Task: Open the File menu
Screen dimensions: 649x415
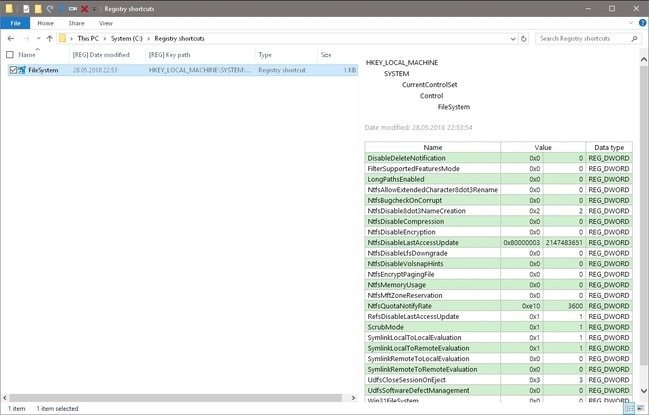Action: pos(15,22)
